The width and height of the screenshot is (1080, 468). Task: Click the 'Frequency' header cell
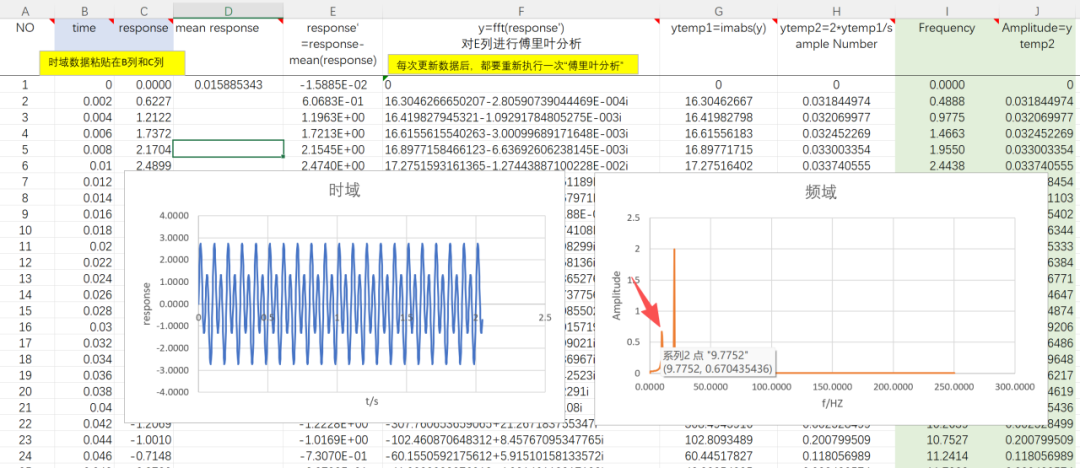946,48
